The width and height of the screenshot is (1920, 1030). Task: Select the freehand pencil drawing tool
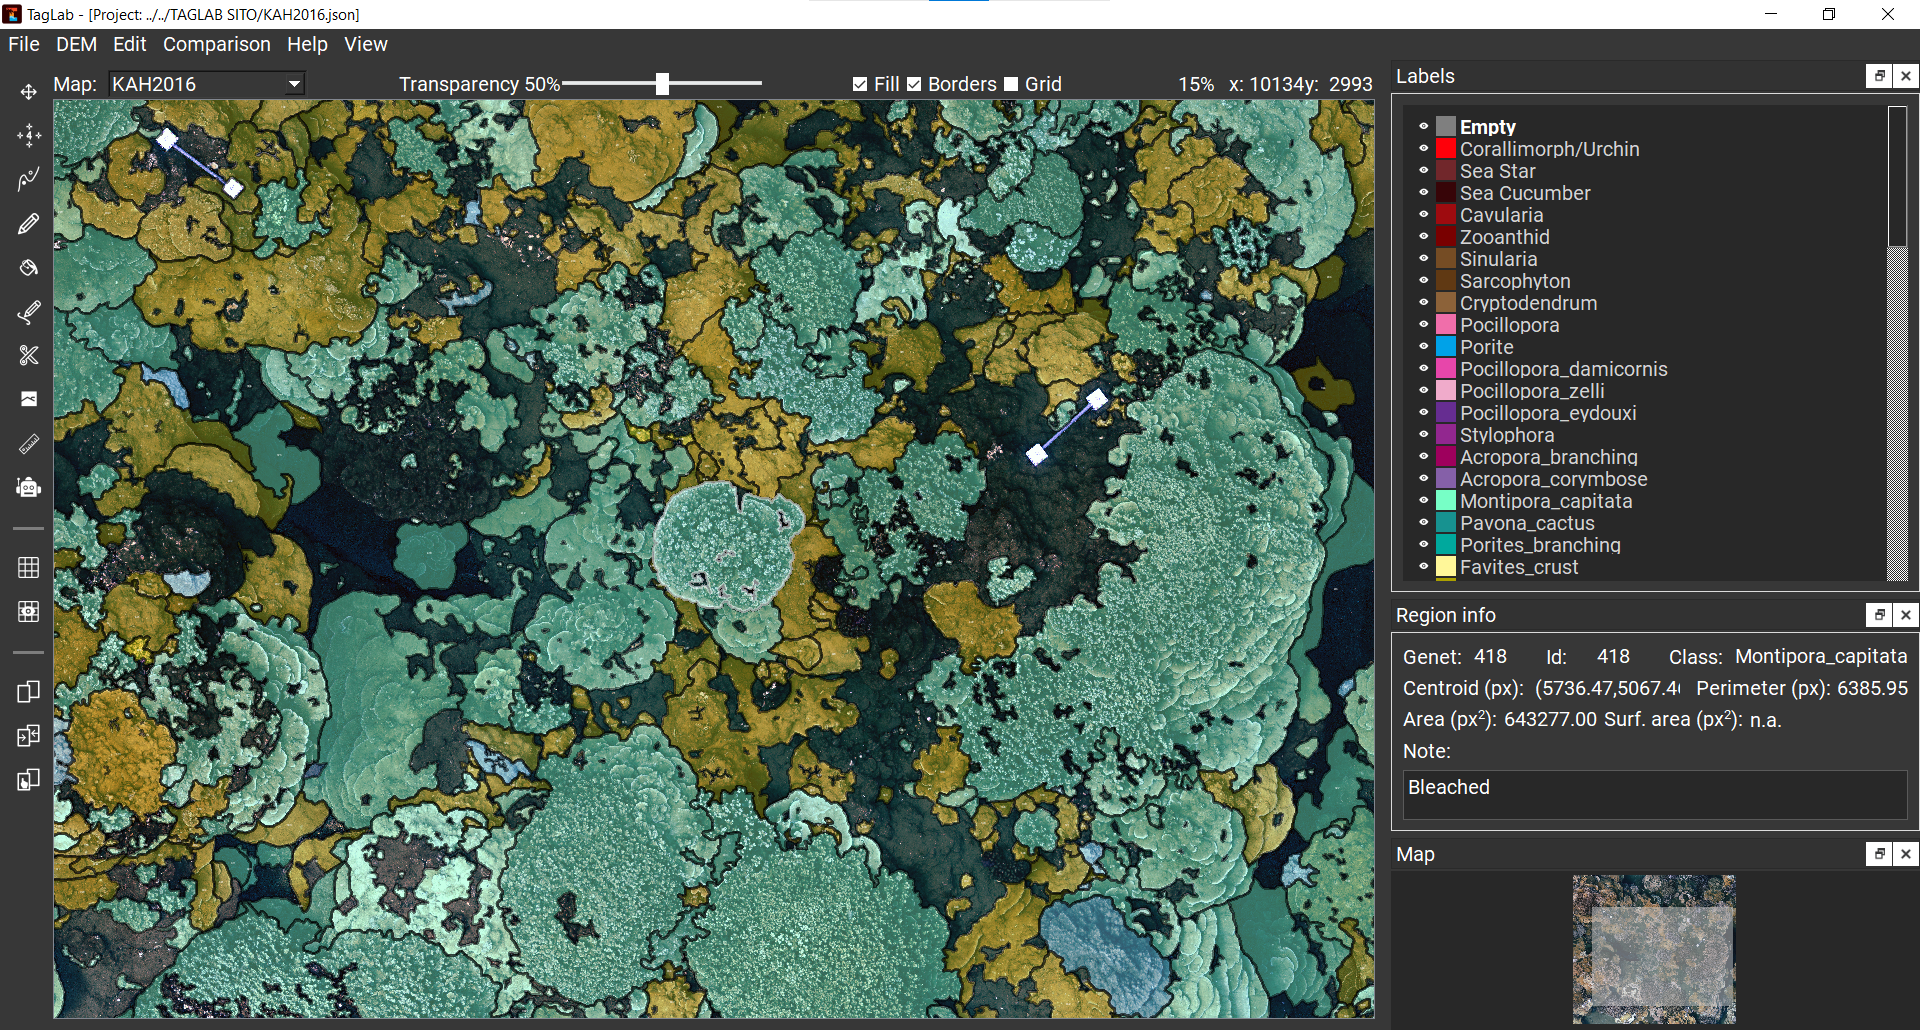click(x=28, y=224)
